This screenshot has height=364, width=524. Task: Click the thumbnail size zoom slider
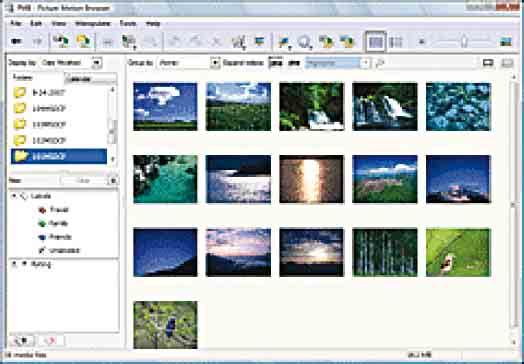tap(464, 42)
